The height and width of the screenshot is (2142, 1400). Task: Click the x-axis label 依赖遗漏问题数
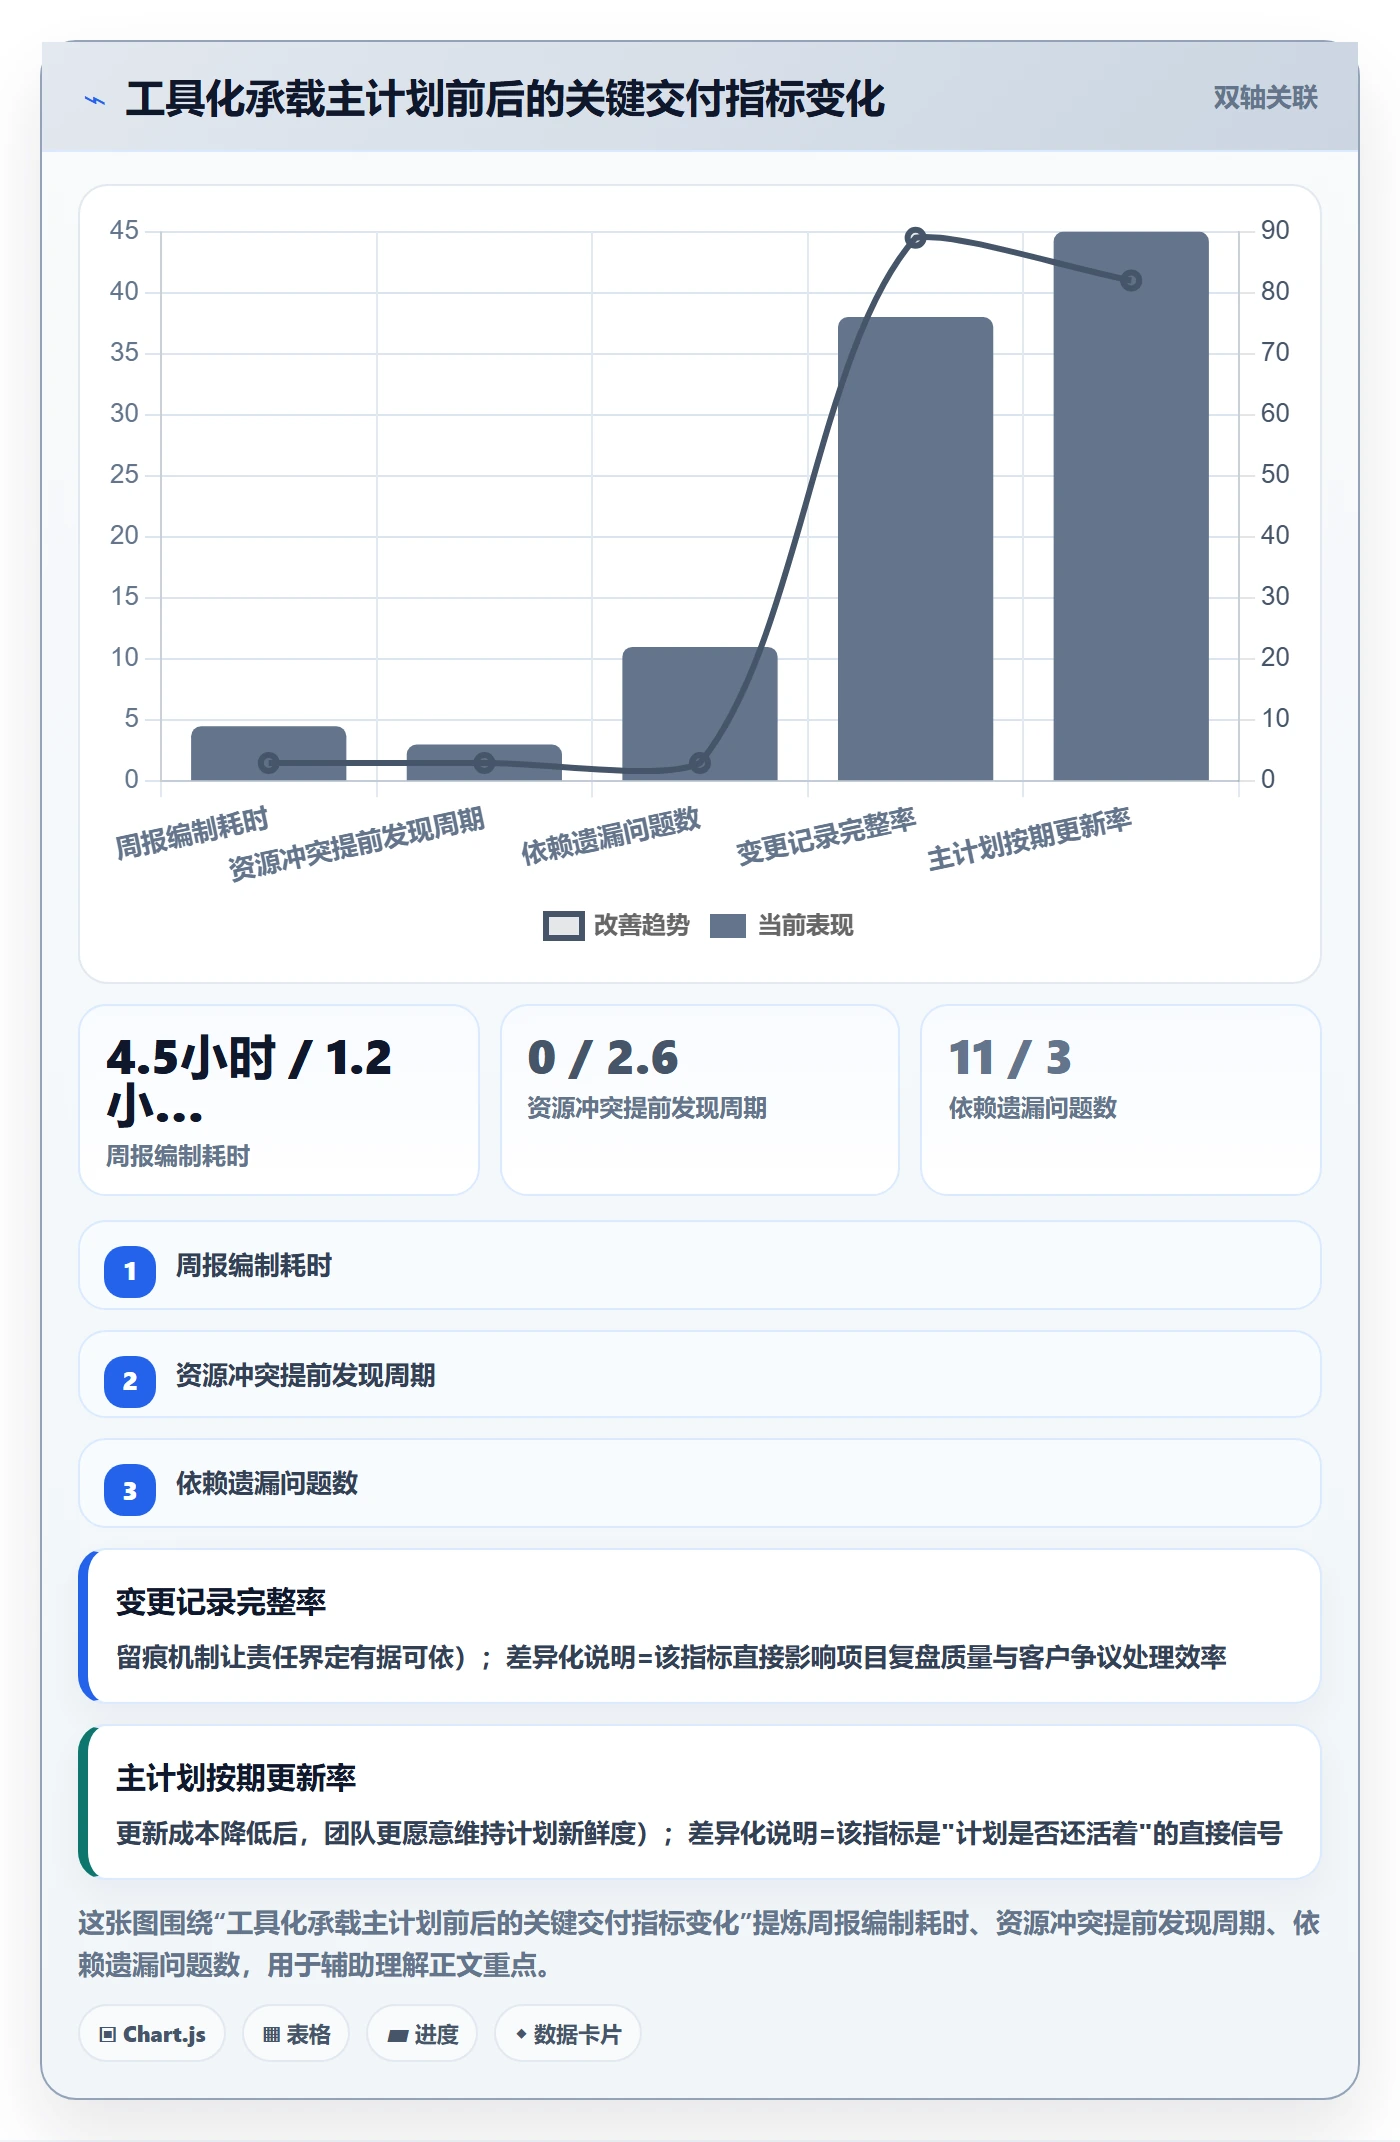click(611, 836)
